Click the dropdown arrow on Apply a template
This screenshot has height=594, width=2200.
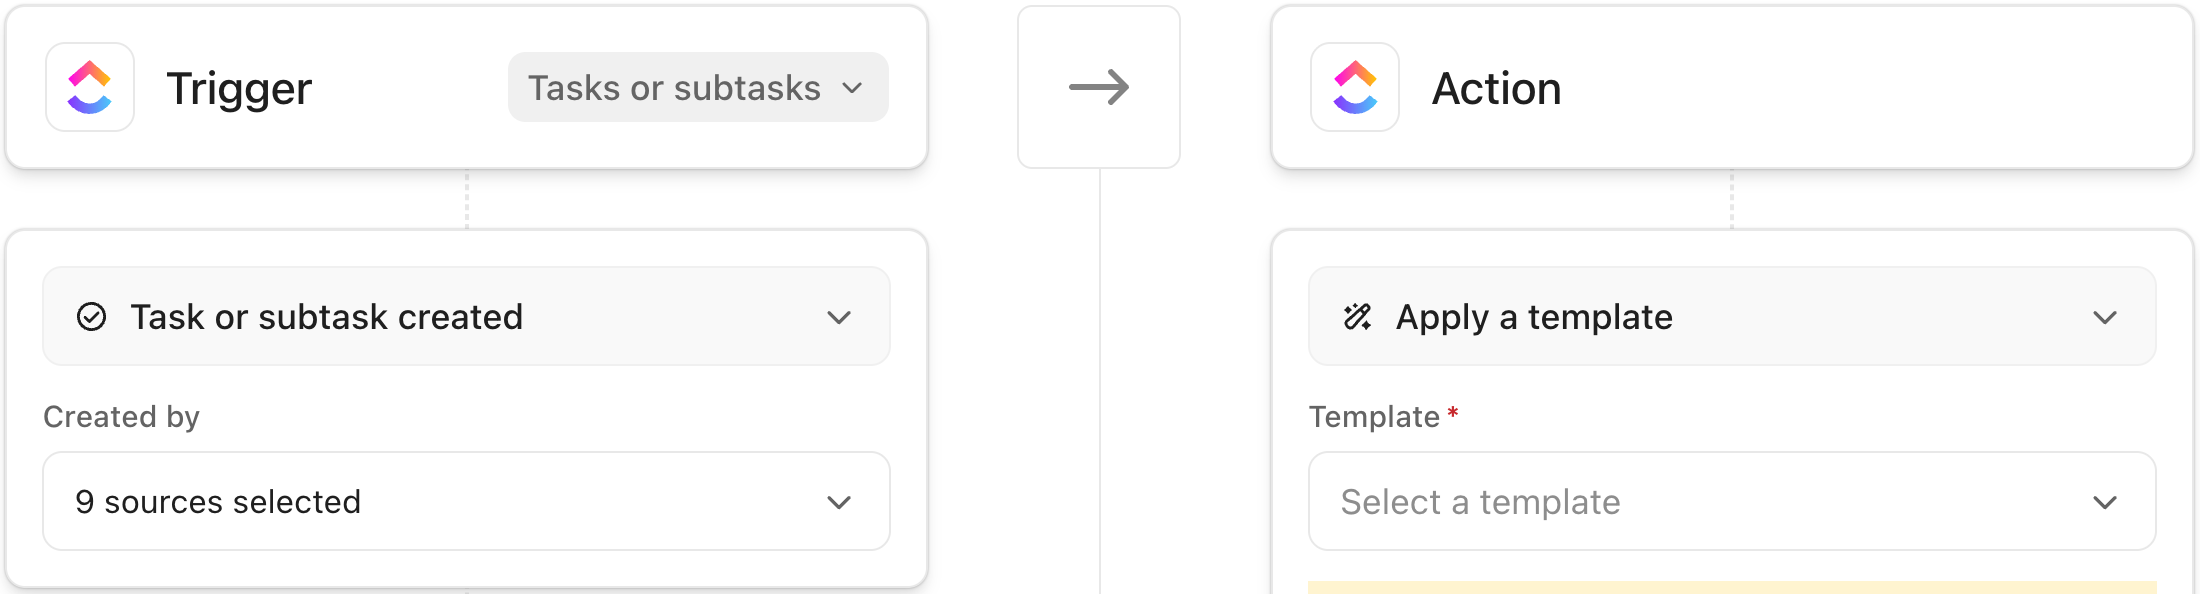pyautogui.click(x=2104, y=317)
